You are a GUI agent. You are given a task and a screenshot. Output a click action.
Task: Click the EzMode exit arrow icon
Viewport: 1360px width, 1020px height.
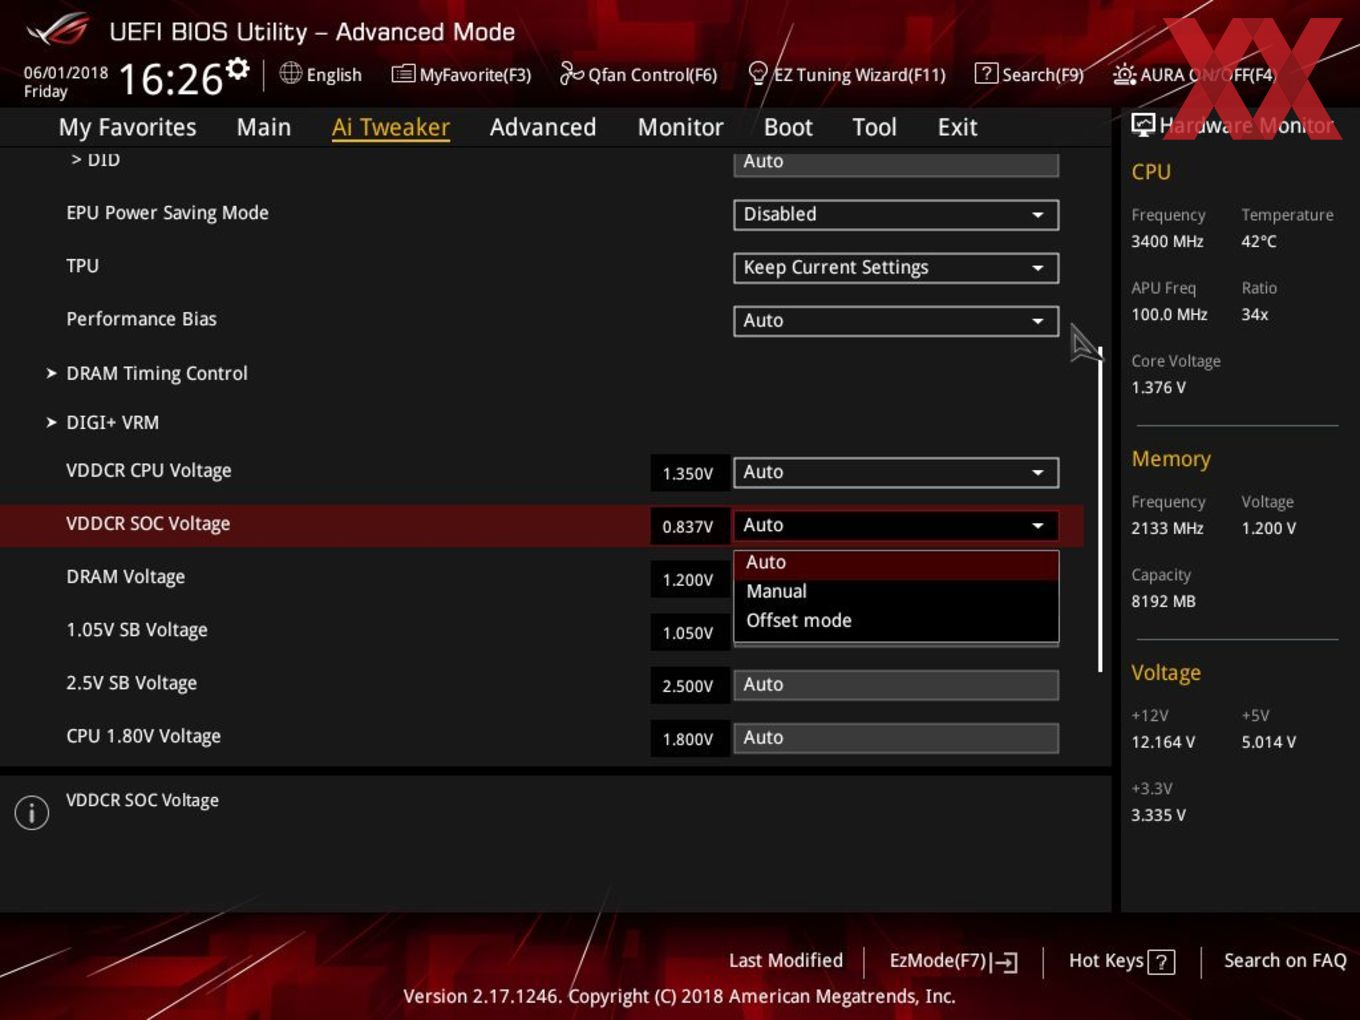click(x=1006, y=962)
